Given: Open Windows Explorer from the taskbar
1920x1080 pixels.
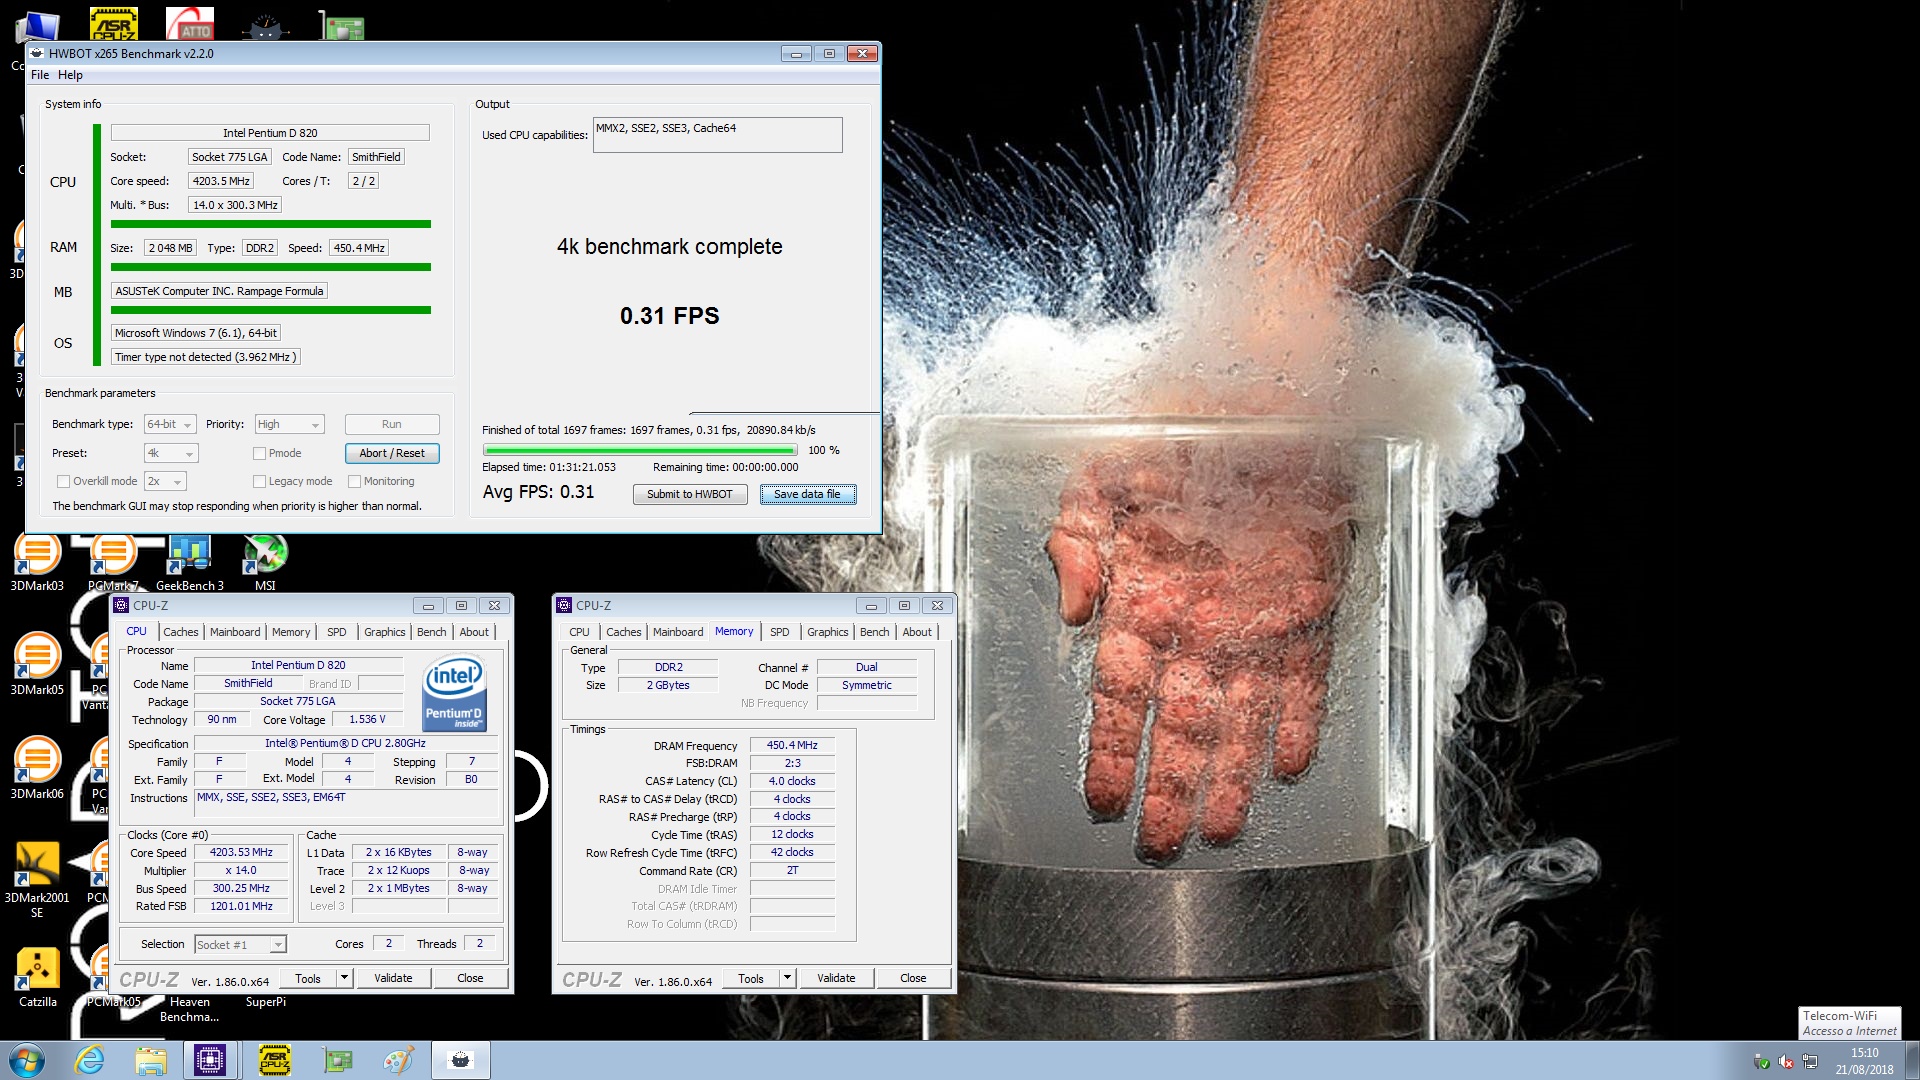Looking at the screenshot, I should 151,1060.
